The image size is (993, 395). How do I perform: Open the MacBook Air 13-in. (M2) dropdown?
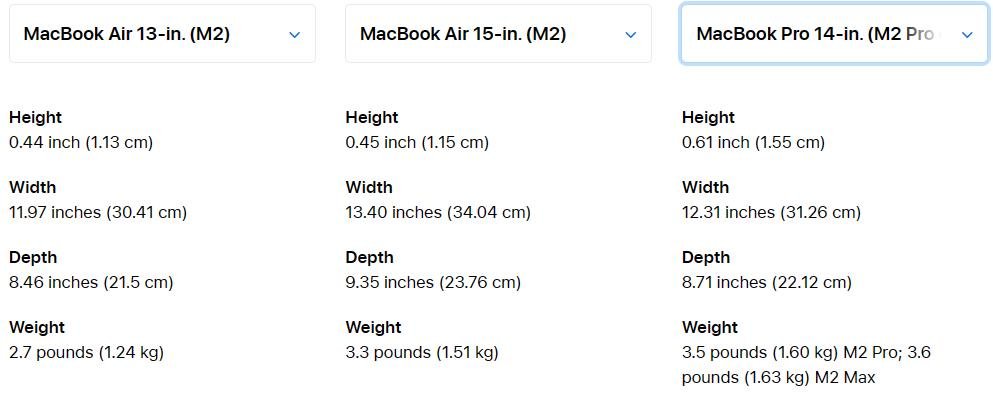coord(162,34)
